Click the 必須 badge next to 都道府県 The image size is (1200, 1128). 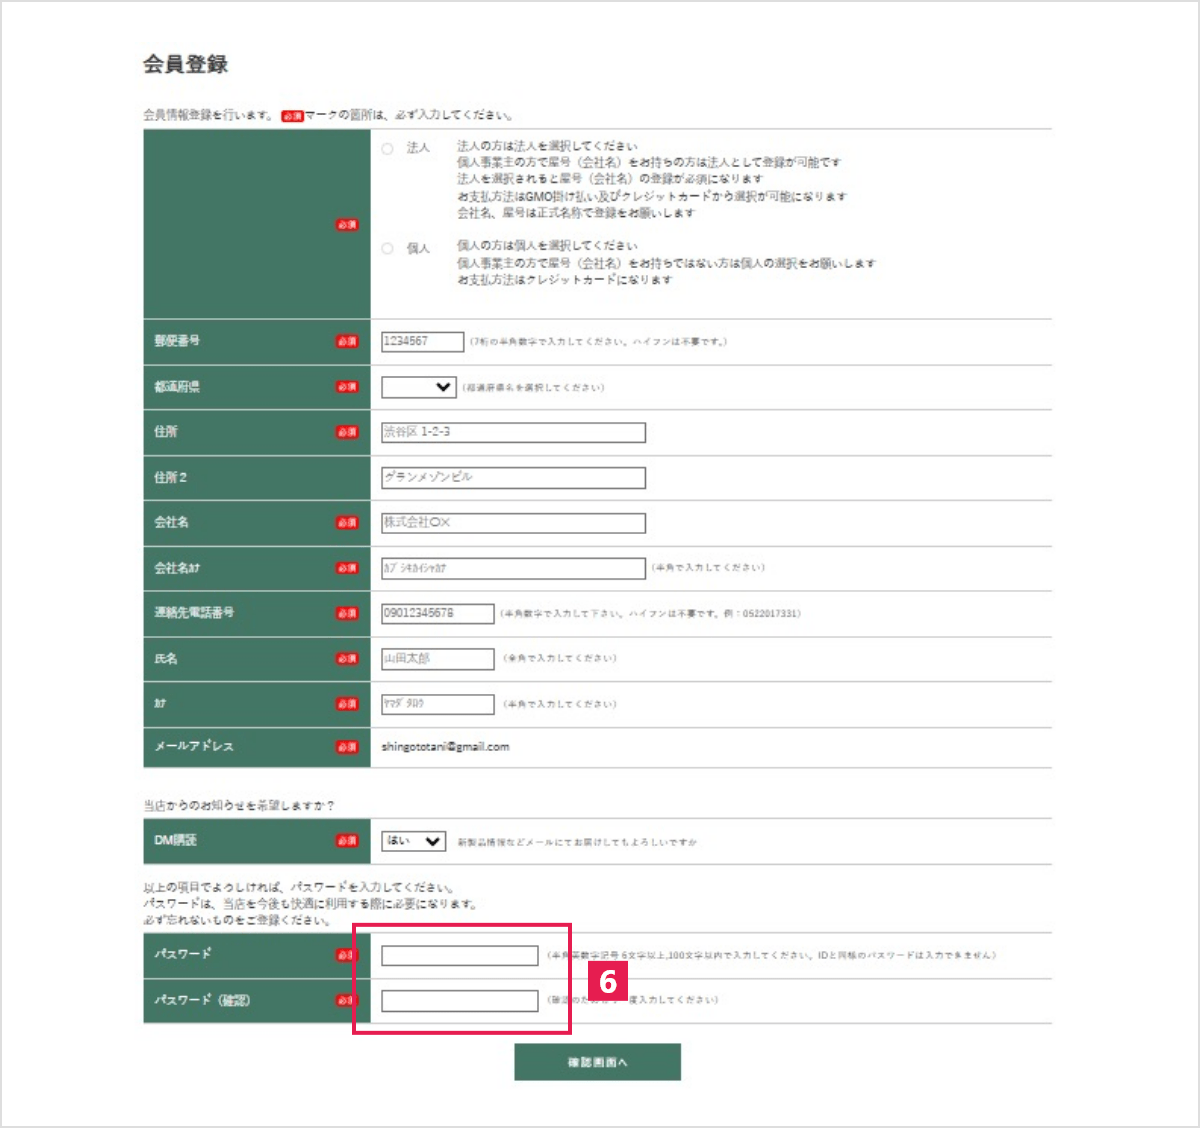347,387
